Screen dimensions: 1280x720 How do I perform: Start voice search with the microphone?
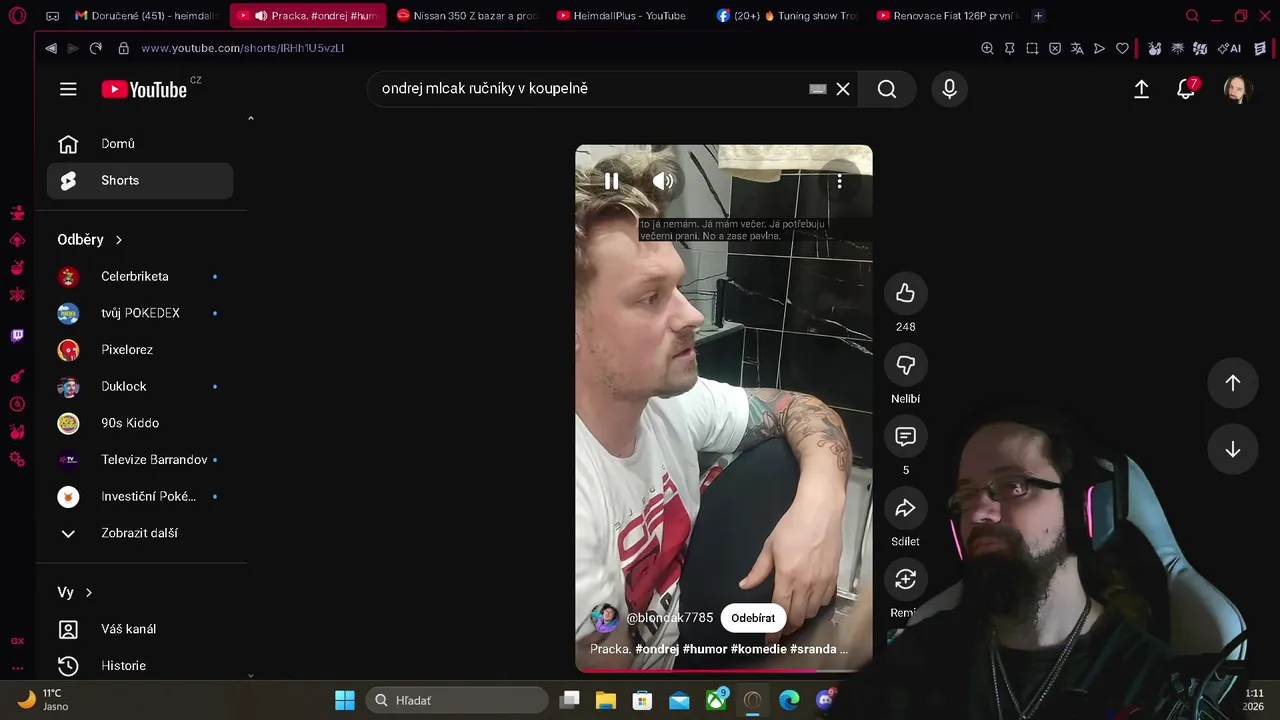(950, 89)
